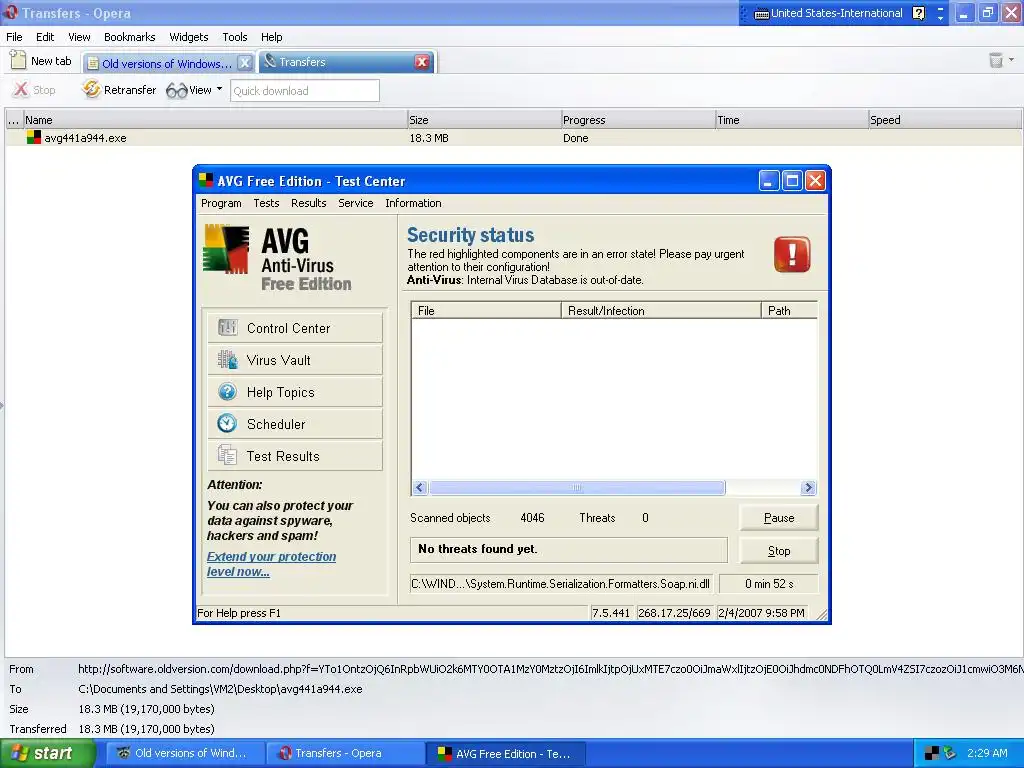Open the Windows start menu
1024x768 pixels.
click(x=48, y=754)
